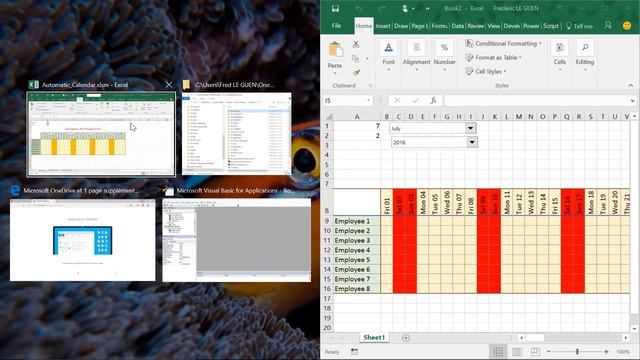Select the Sheet1 worksheet tab

point(374,338)
